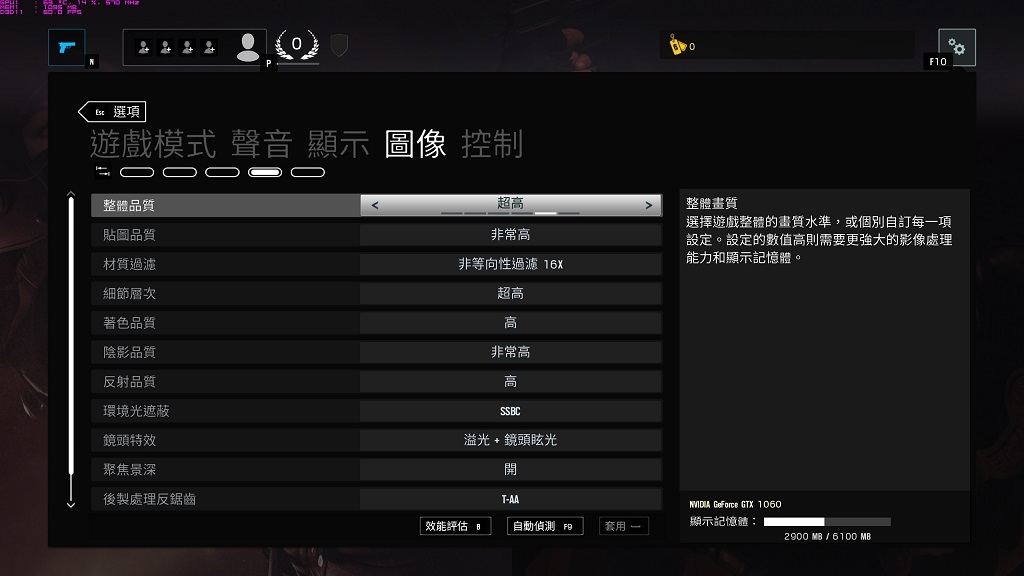Click the scroll down arrow of settings list
This screenshot has height=576, width=1024.
71,504
